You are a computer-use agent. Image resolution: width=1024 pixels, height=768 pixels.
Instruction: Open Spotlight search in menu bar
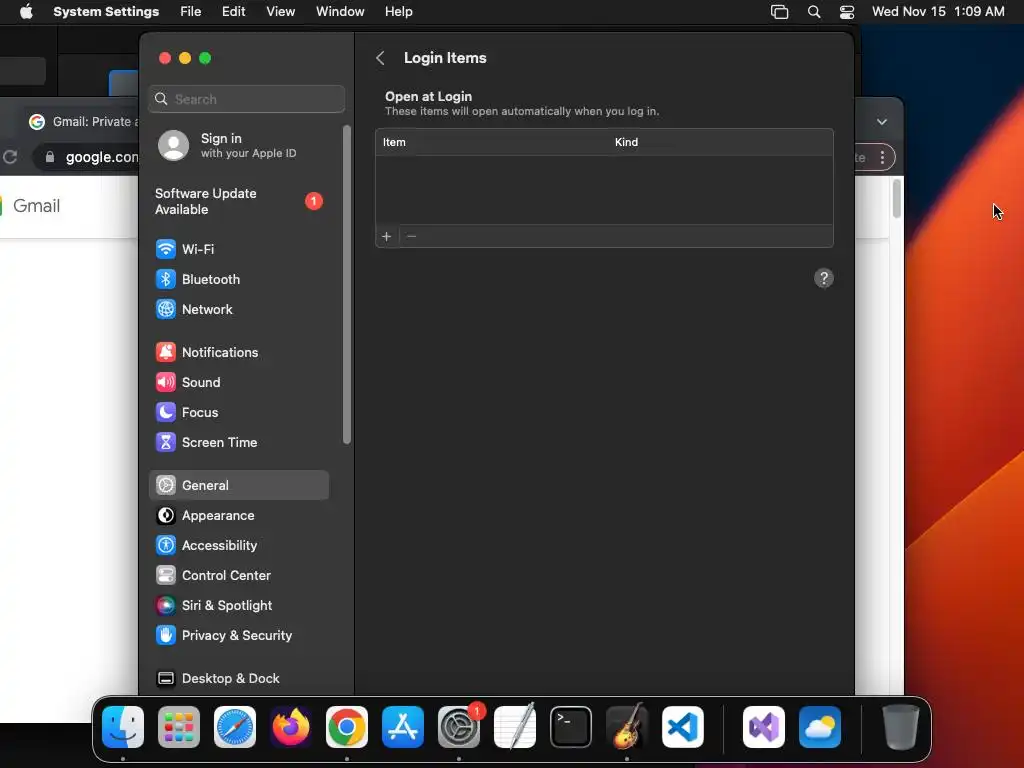click(814, 12)
